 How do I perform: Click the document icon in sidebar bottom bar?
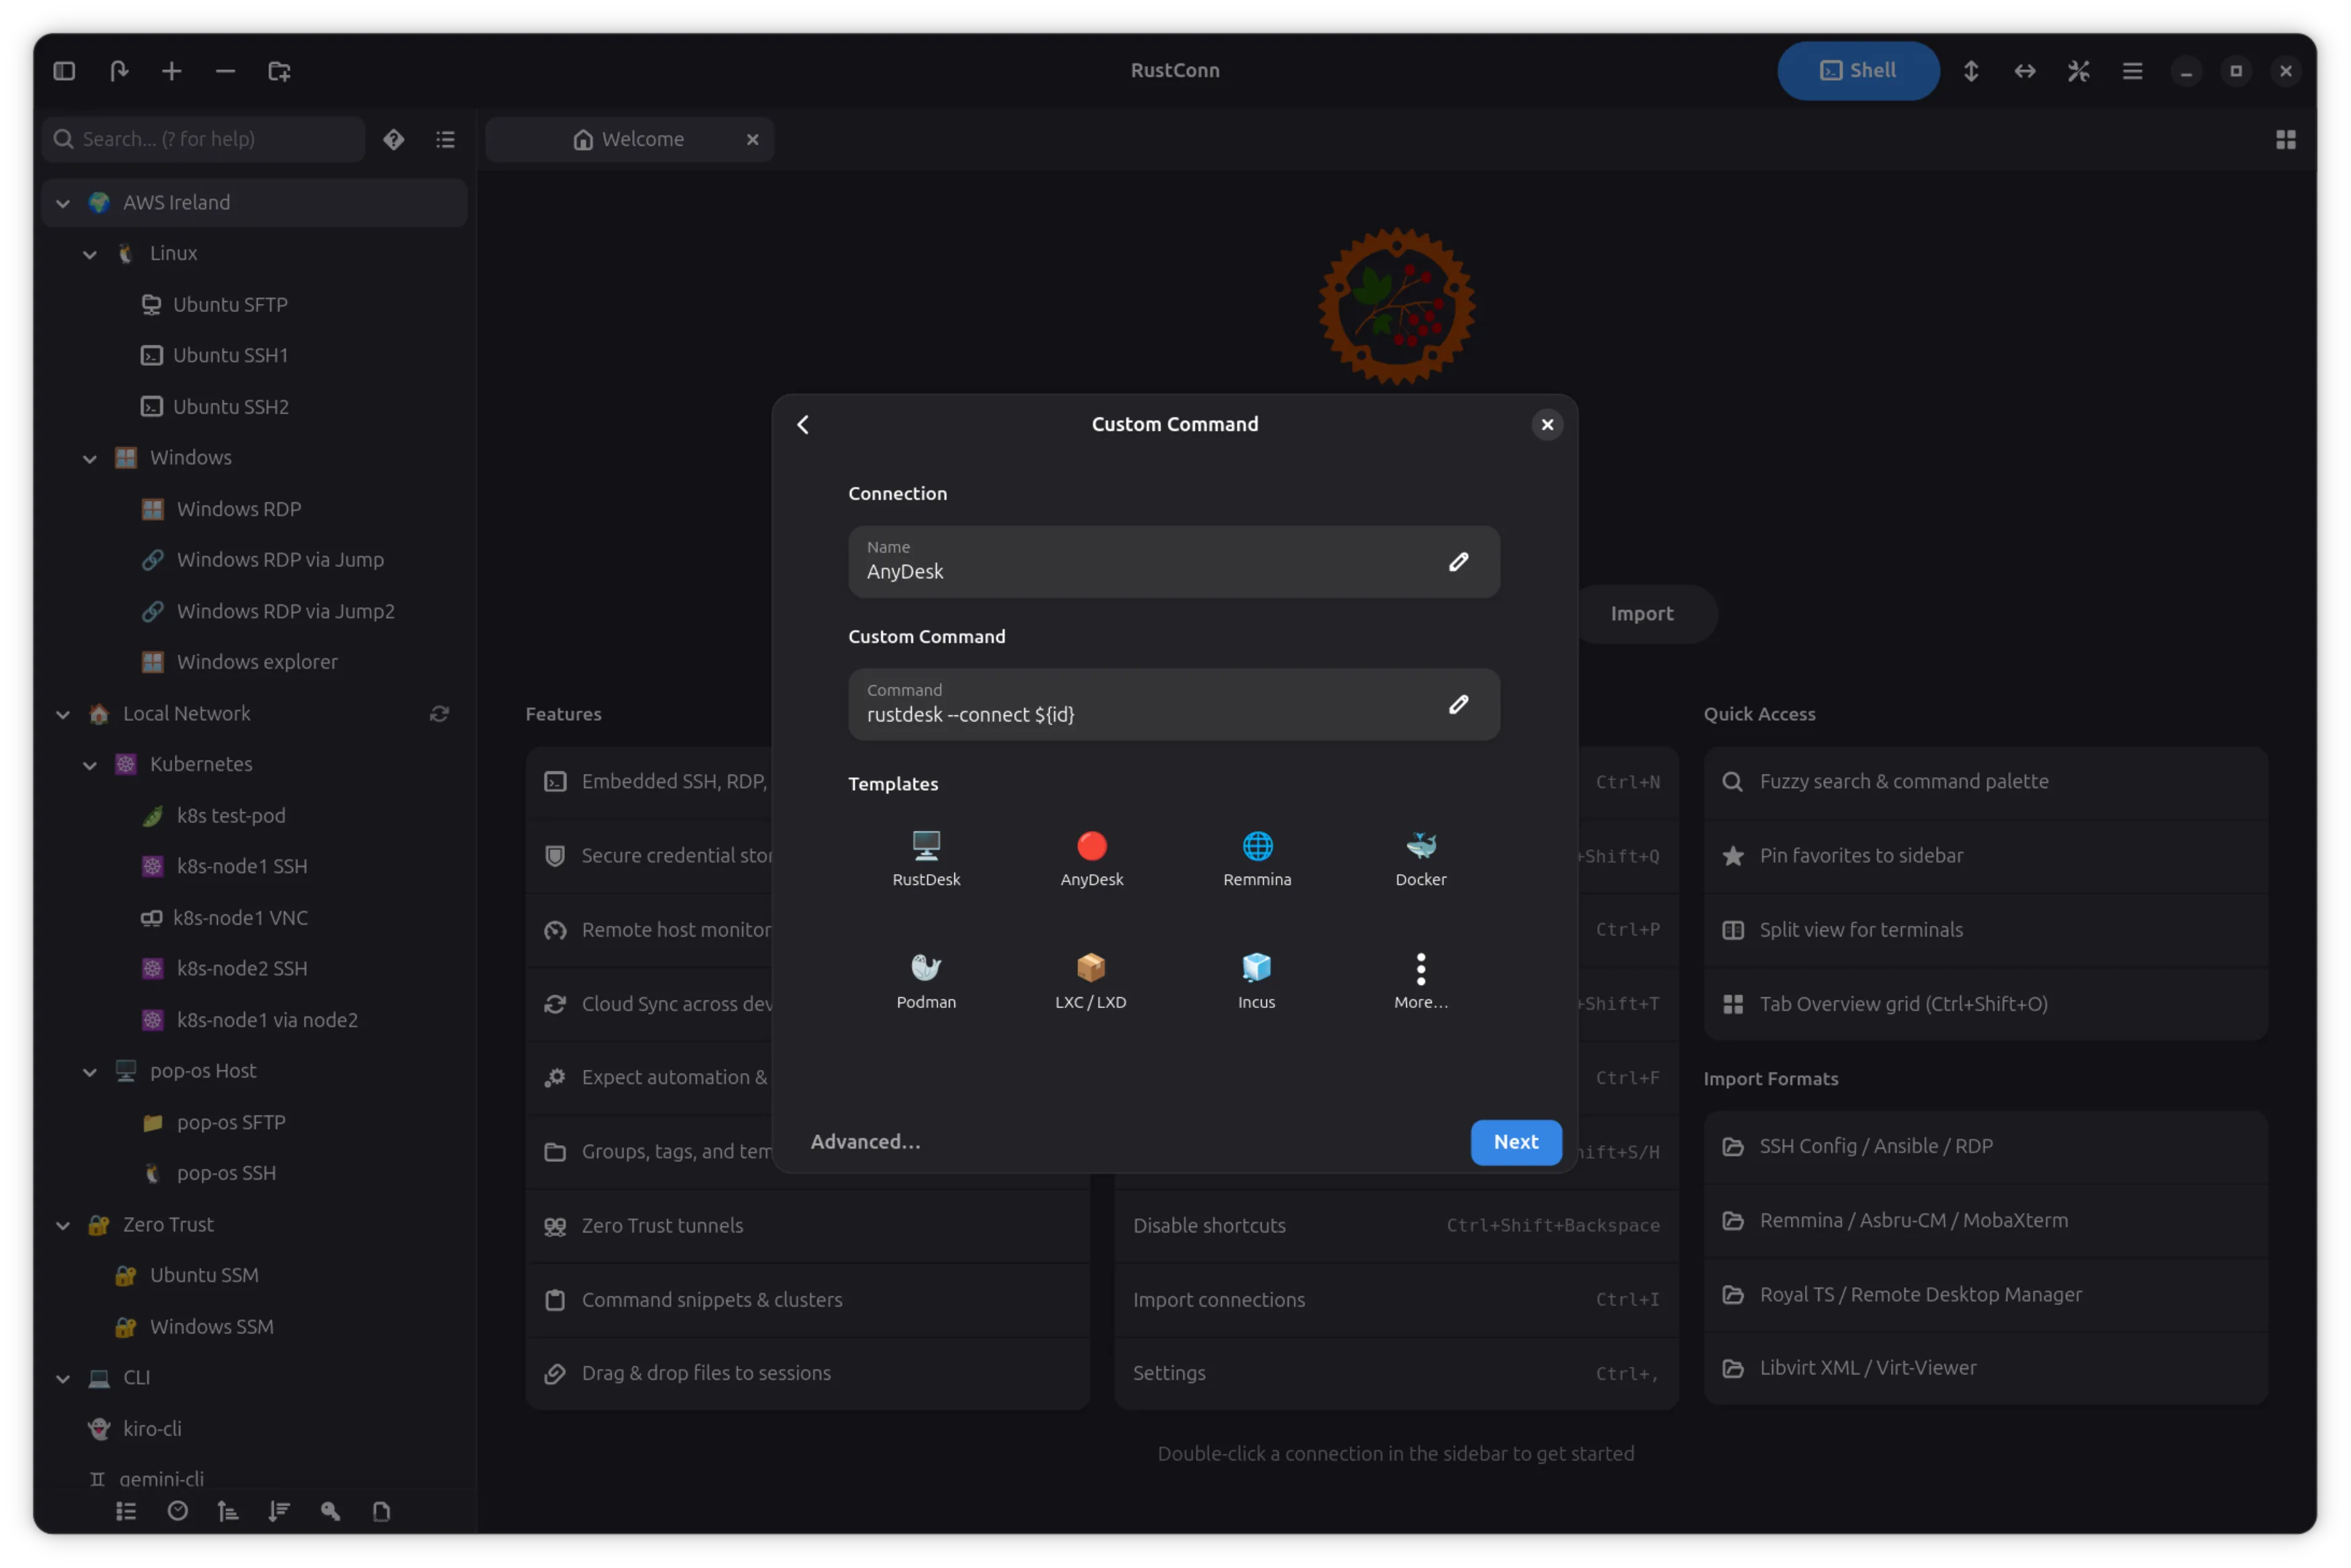coord(381,1511)
